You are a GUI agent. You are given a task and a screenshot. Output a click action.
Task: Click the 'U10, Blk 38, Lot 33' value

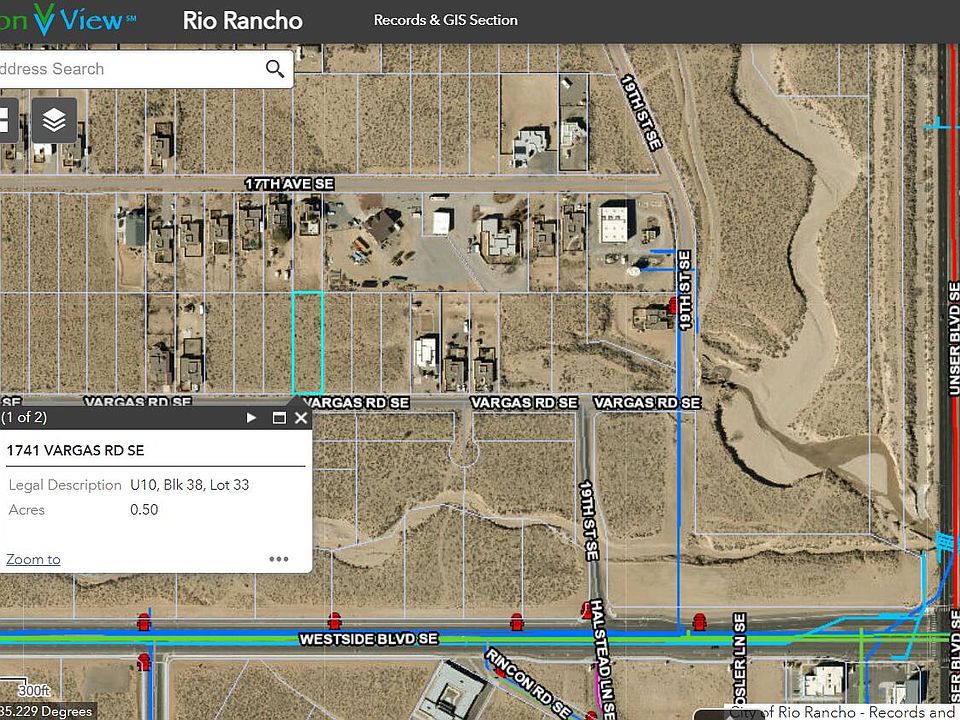click(x=190, y=485)
